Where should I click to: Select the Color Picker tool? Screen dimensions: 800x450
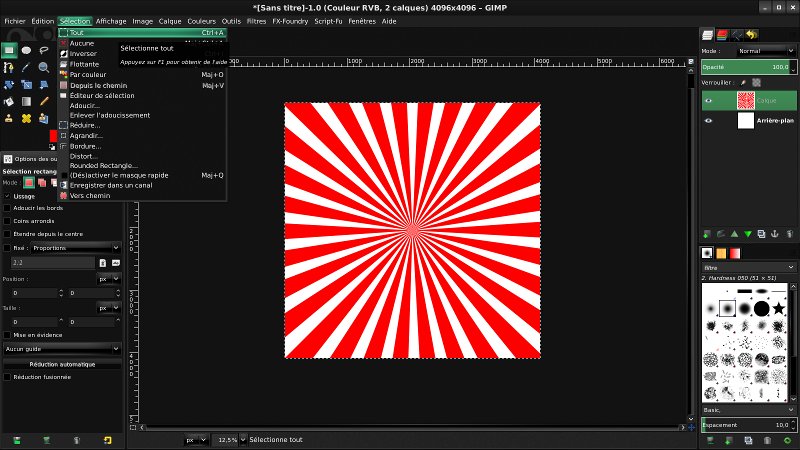[27, 67]
